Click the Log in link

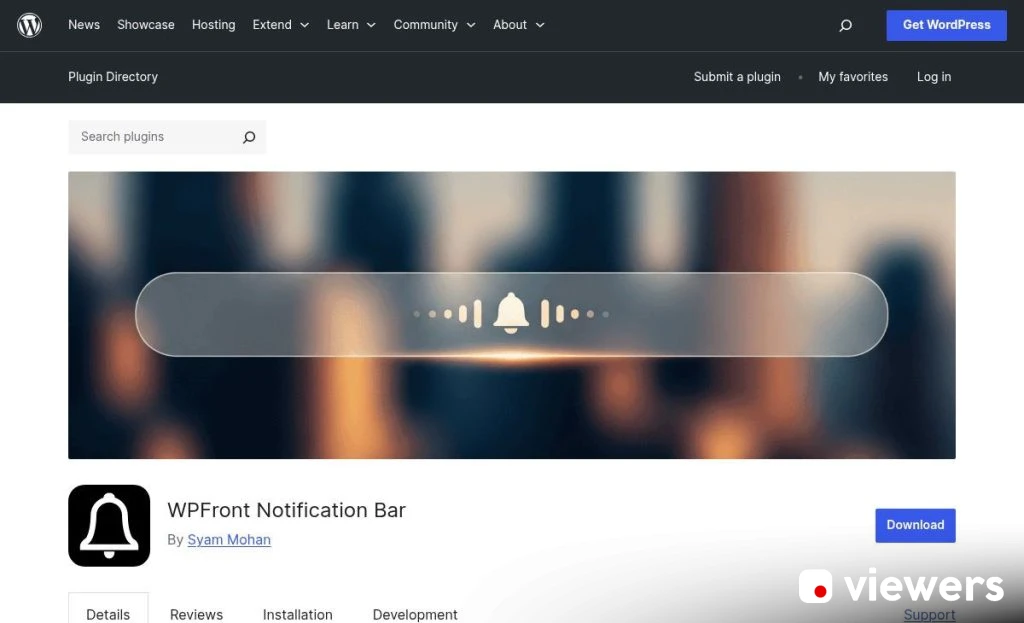click(933, 77)
